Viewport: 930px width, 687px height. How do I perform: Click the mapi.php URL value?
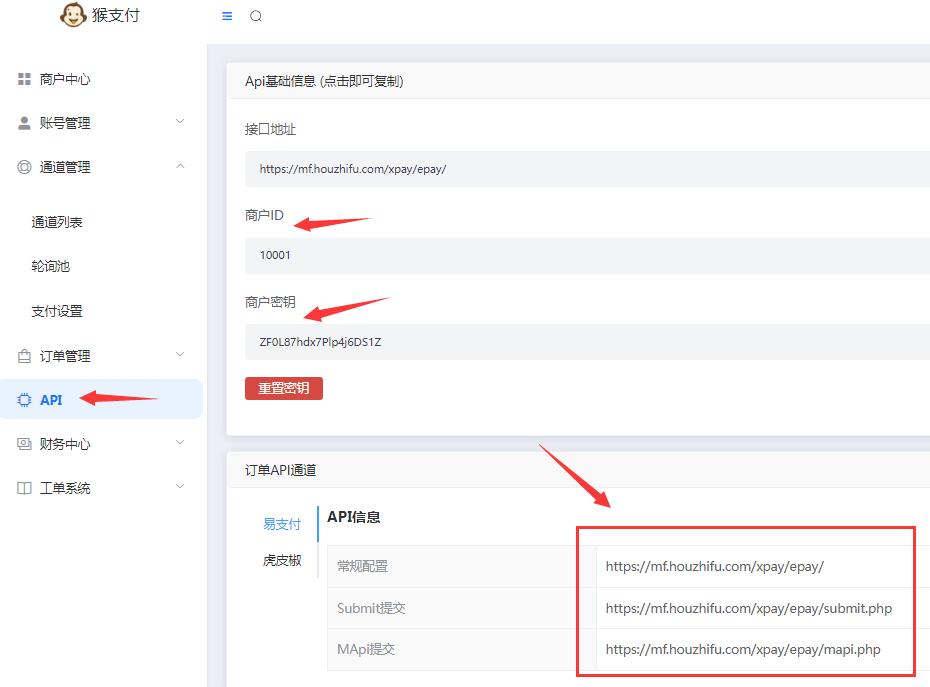tap(743, 650)
